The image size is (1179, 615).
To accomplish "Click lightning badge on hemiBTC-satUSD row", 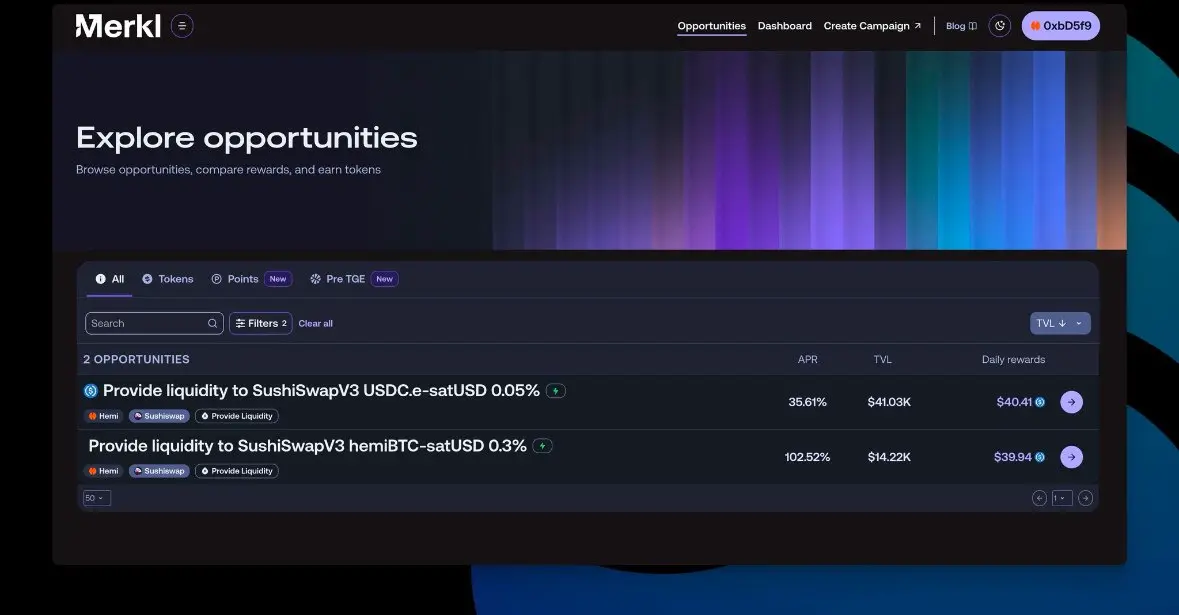I will pyautogui.click(x=542, y=446).
